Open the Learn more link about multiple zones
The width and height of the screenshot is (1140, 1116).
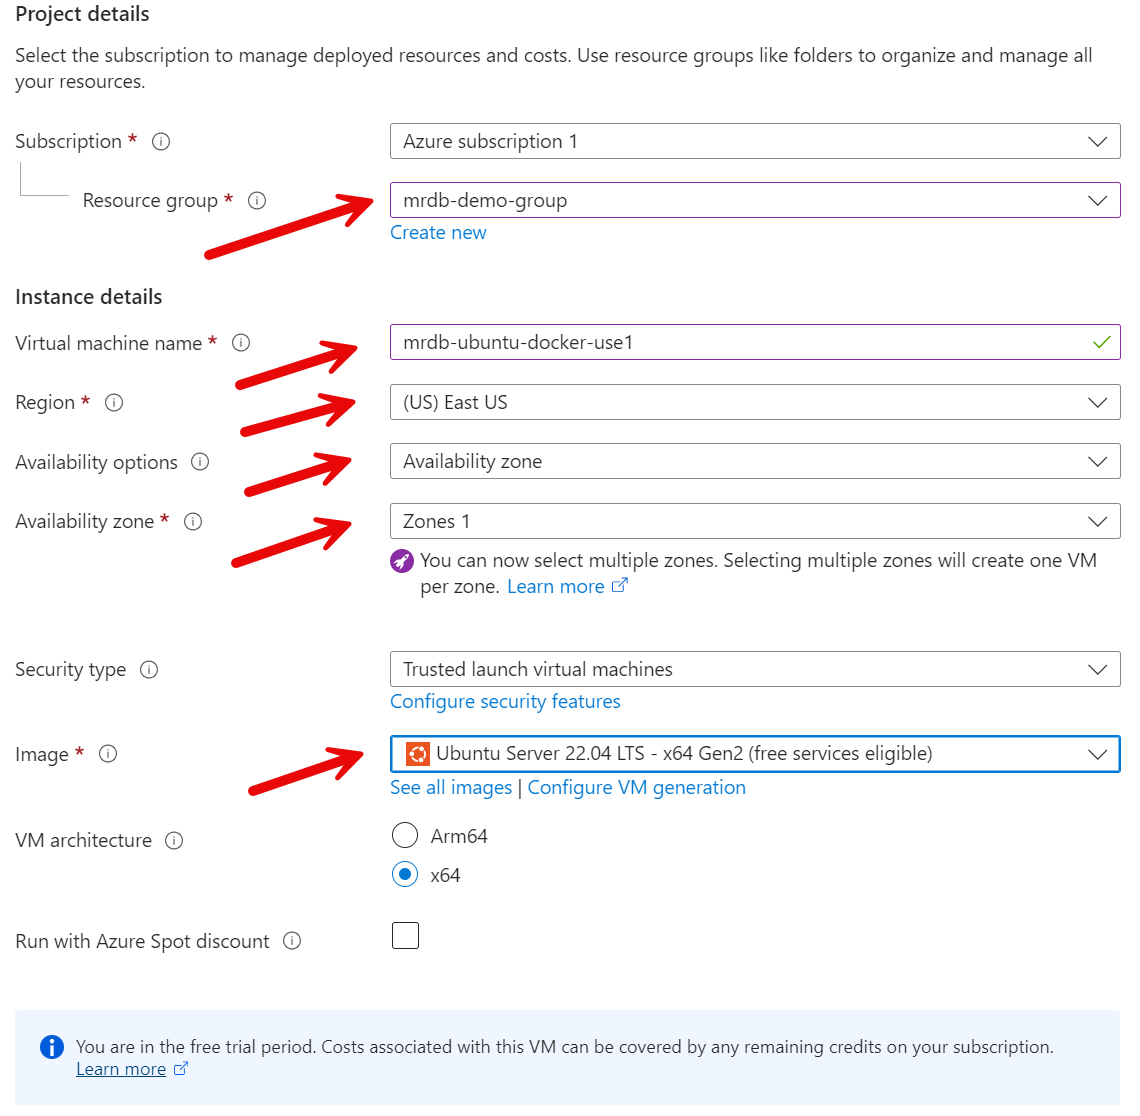click(566, 587)
